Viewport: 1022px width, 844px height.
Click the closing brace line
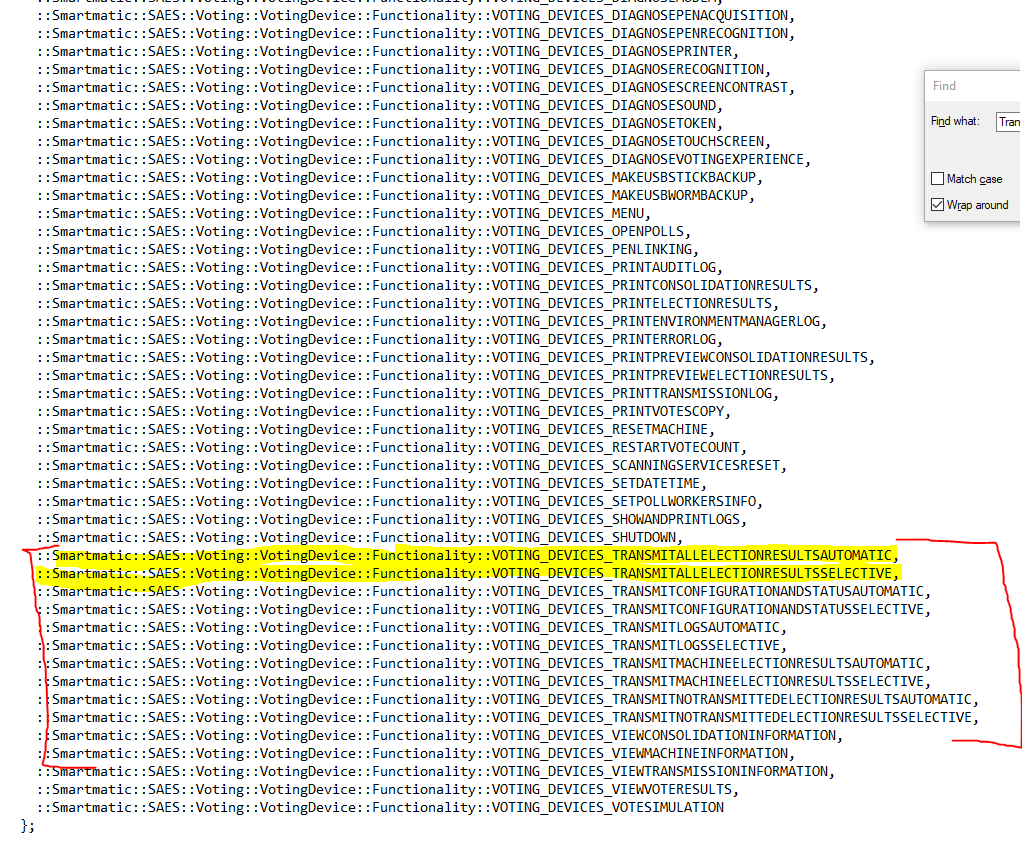pyautogui.click(x=27, y=826)
